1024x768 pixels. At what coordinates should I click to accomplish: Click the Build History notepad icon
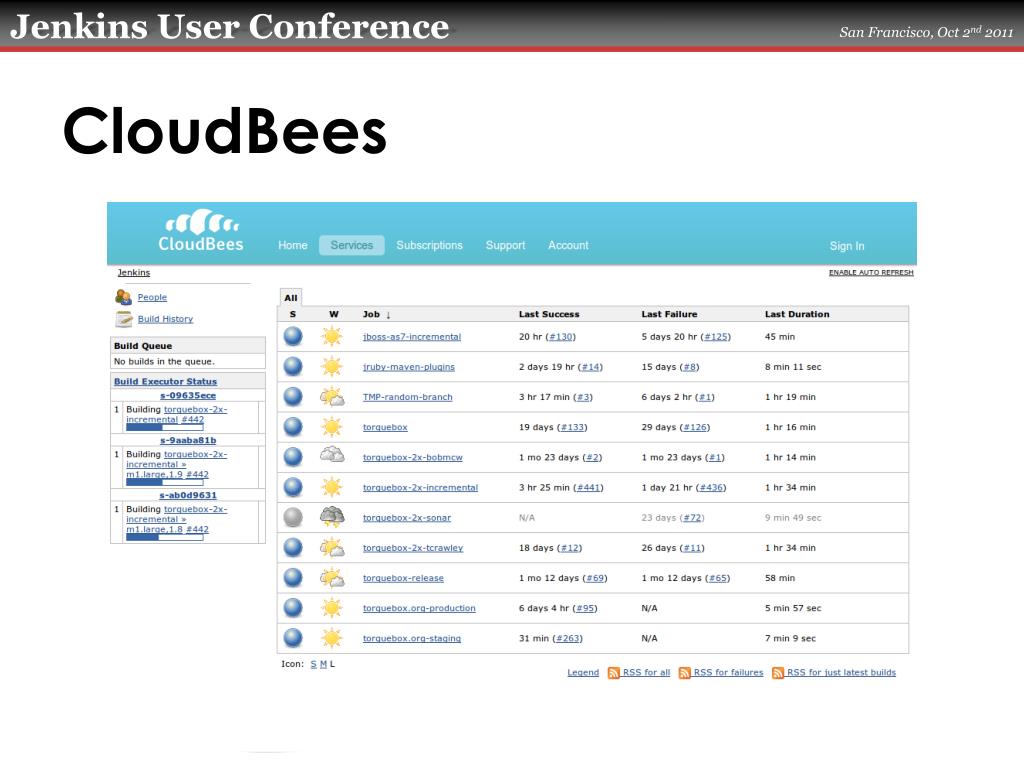coord(123,319)
